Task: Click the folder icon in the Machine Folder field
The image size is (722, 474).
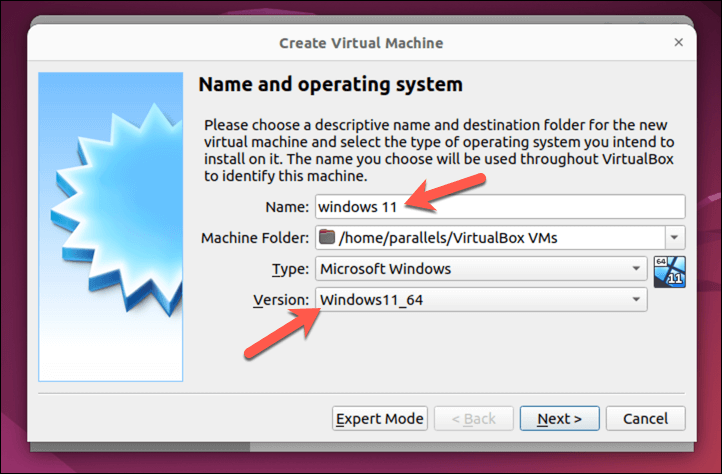Action: coord(327,237)
